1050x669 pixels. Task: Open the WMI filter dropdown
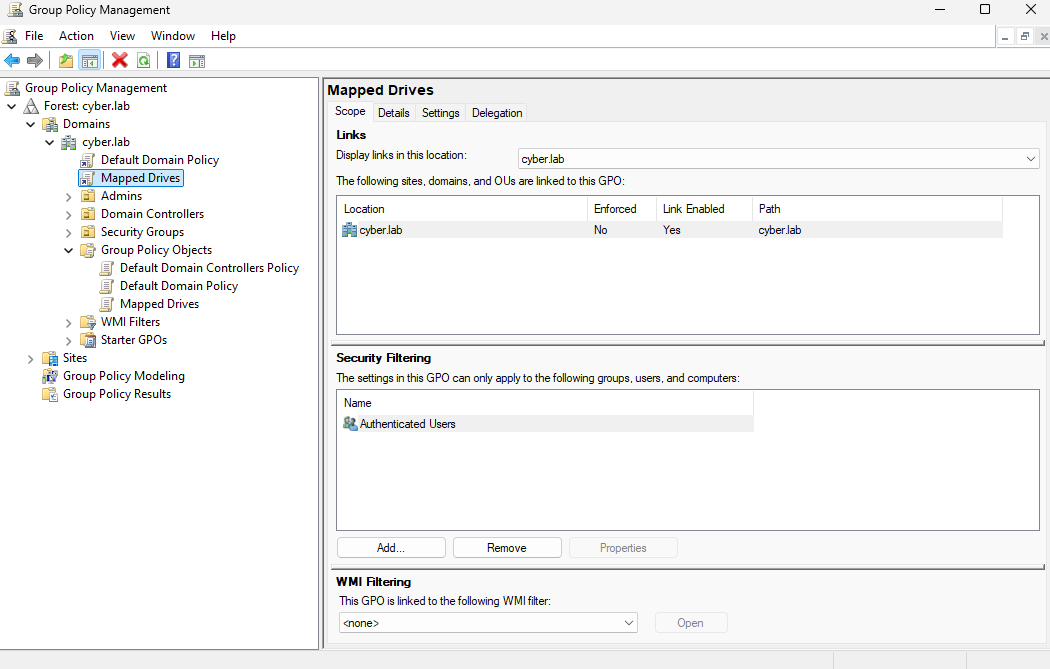[629, 623]
